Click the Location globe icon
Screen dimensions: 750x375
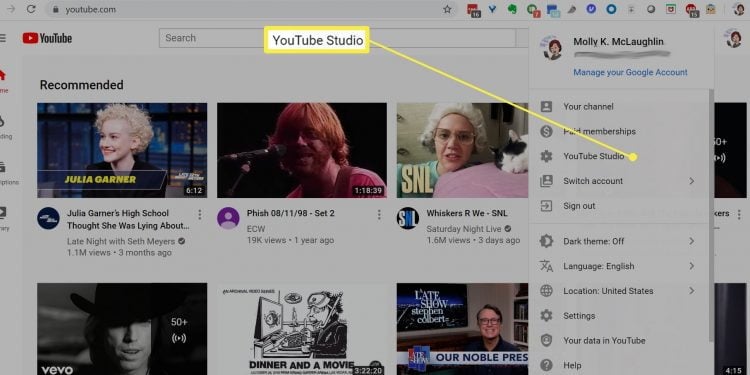(546, 291)
